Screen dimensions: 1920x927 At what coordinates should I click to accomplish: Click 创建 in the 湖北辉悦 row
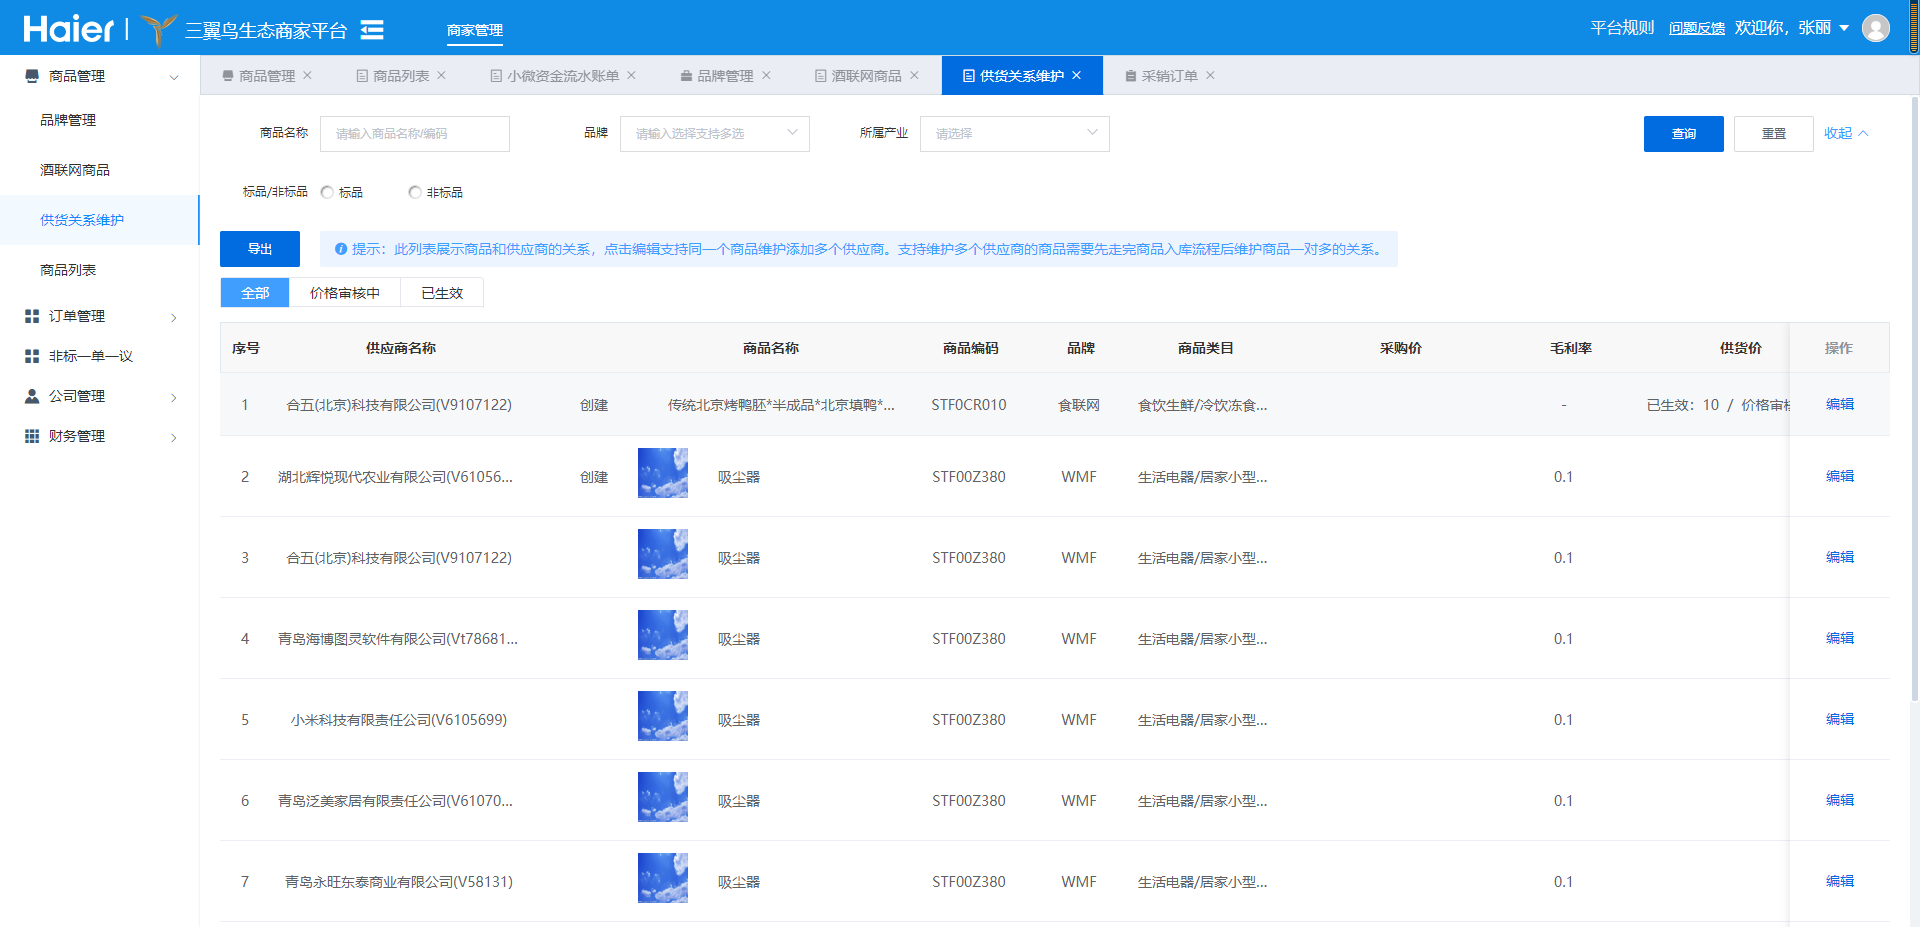[x=594, y=477]
